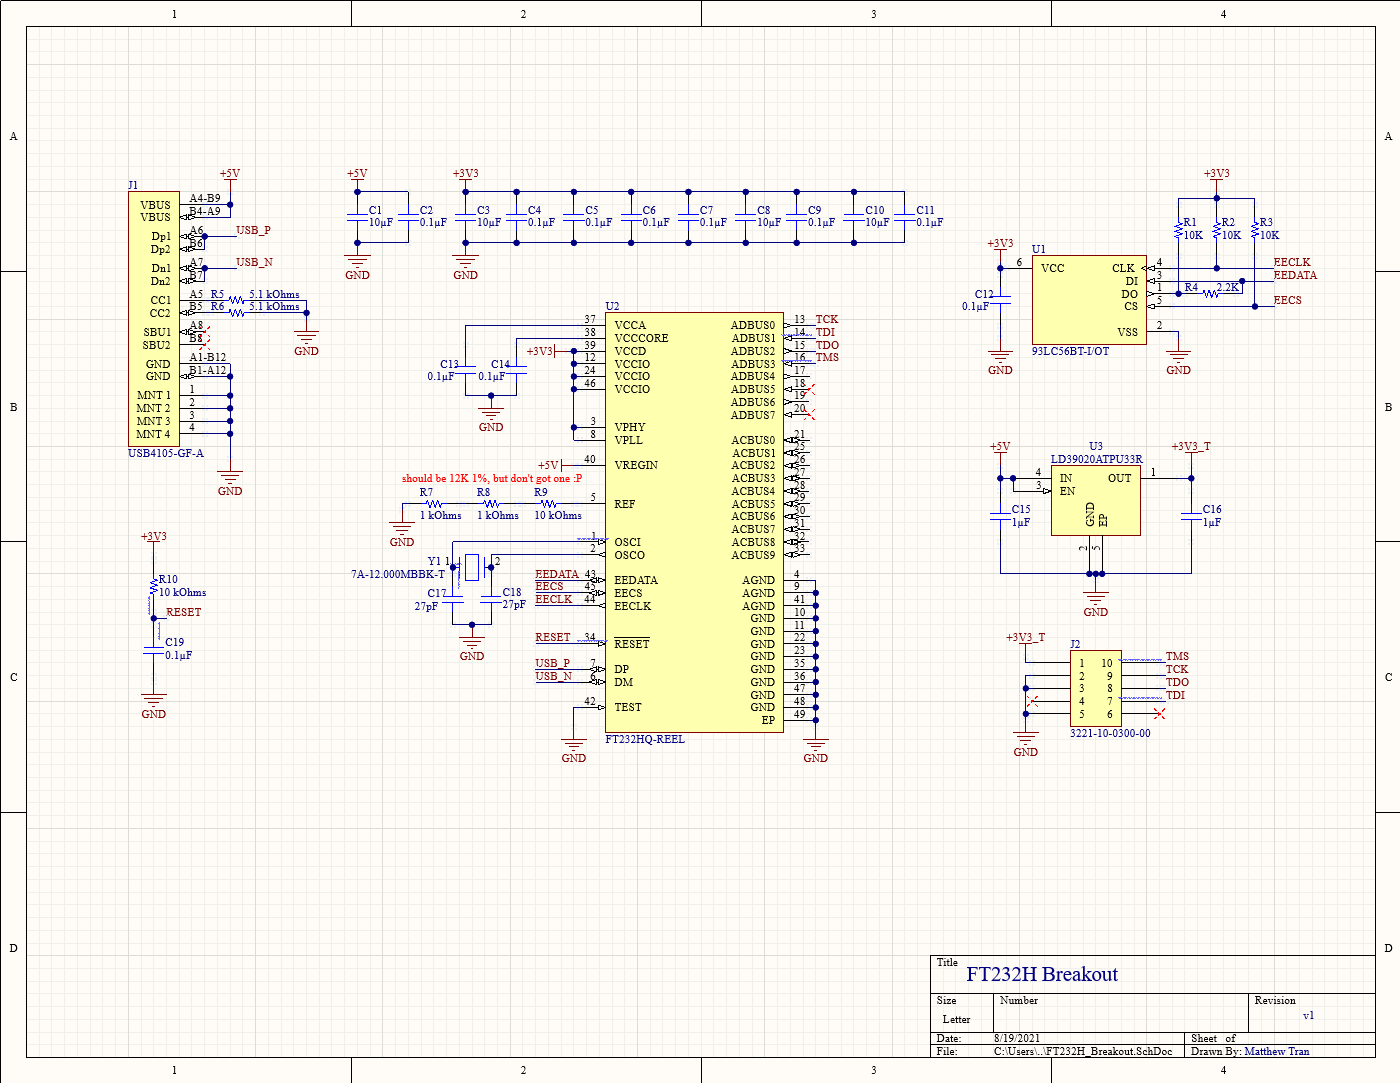
Task: Click the GND symbol below J1 connector
Action: (x=230, y=482)
